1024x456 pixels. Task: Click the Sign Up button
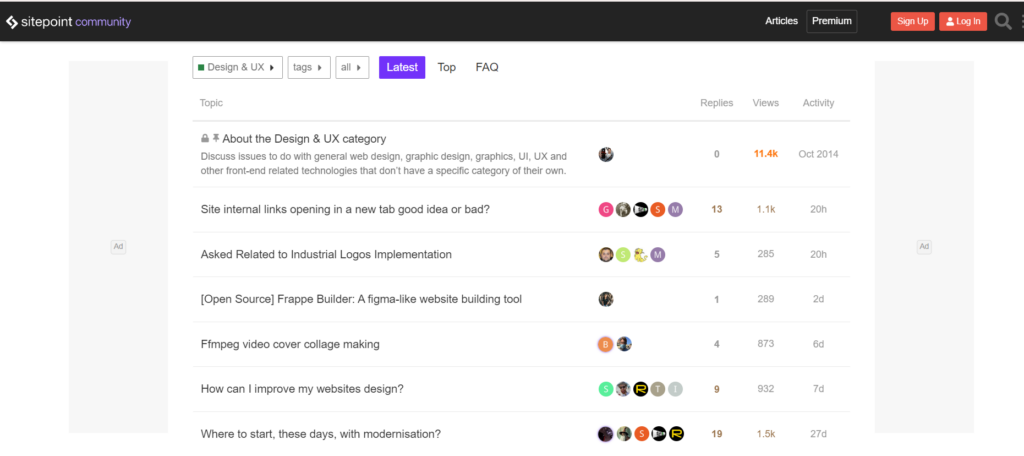click(912, 21)
